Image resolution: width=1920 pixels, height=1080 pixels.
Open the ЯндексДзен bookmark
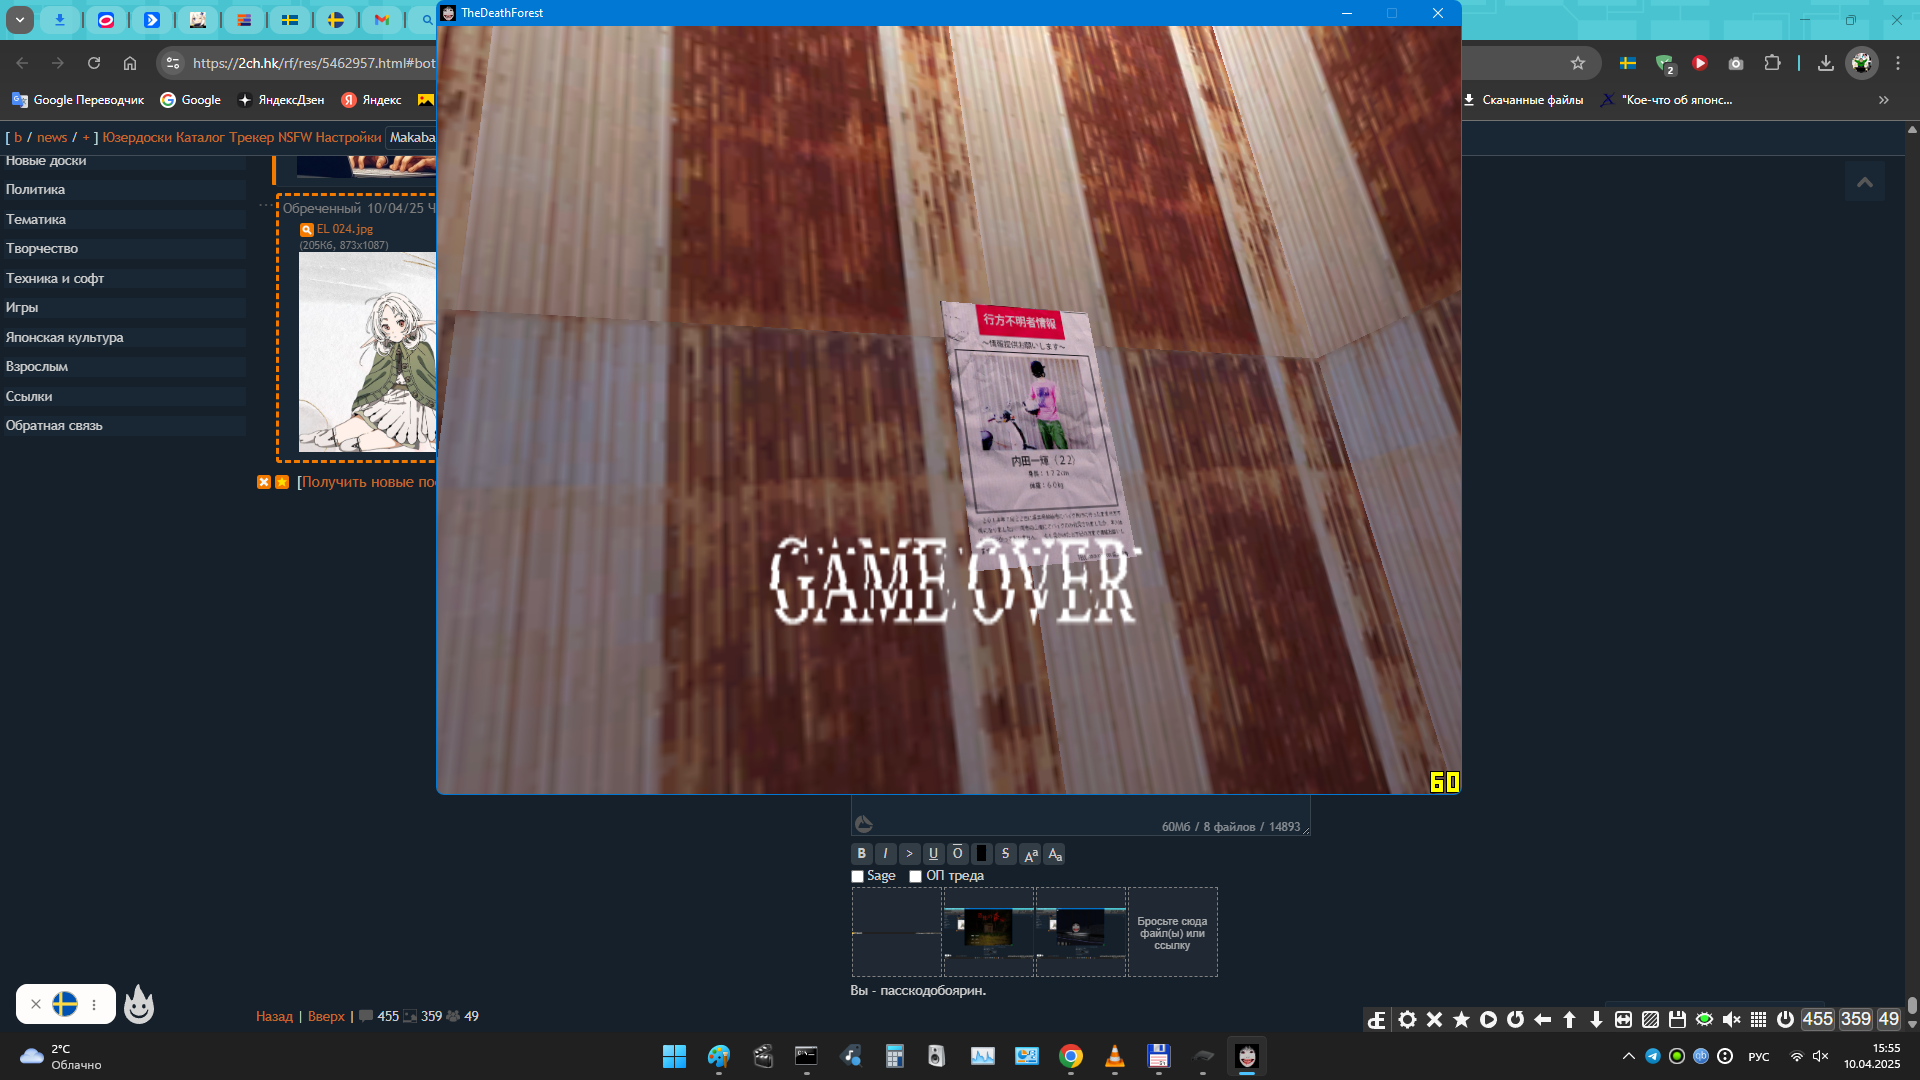281,100
